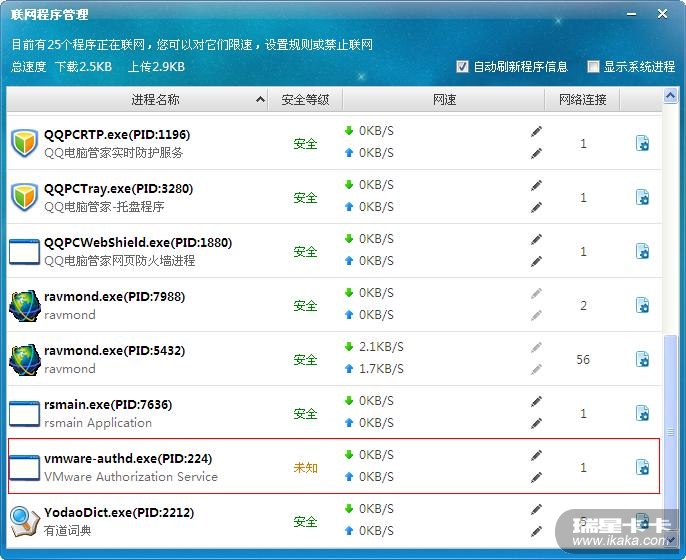Select ravmond.exe(PID:7988) process name
The height and width of the screenshot is (560, 686).
tap(115, 296)
